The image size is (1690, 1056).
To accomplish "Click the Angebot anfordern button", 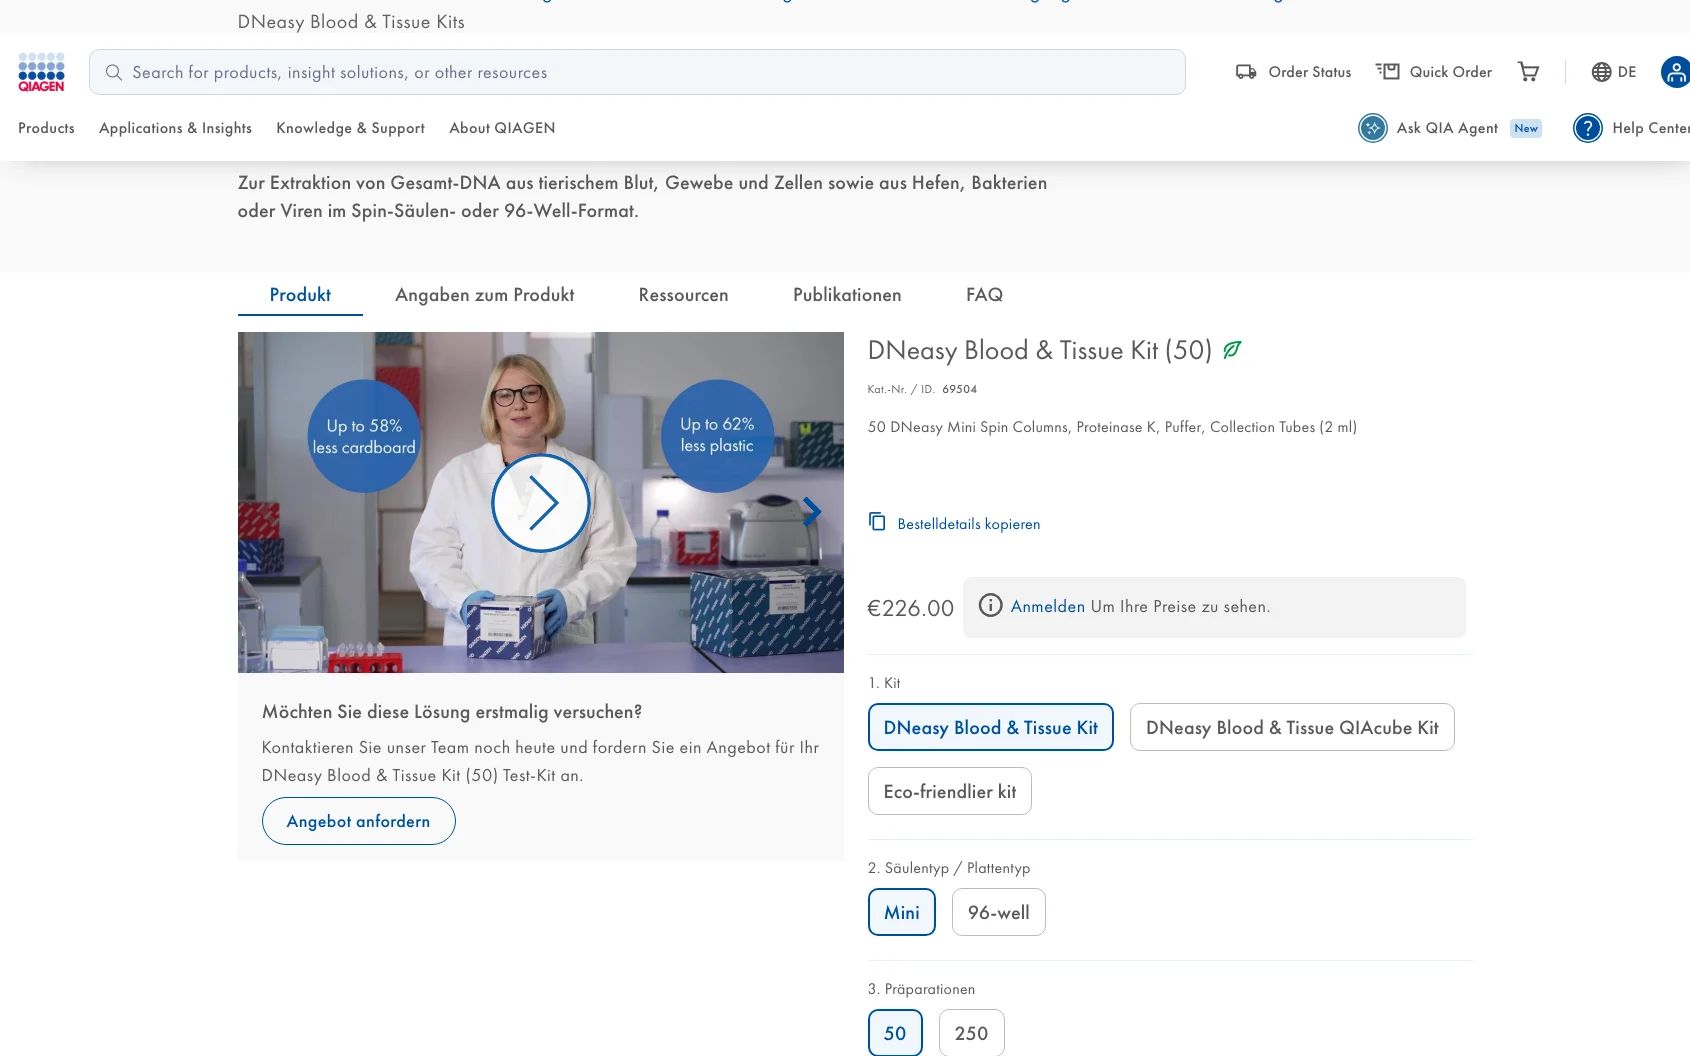I will point(358,821).
